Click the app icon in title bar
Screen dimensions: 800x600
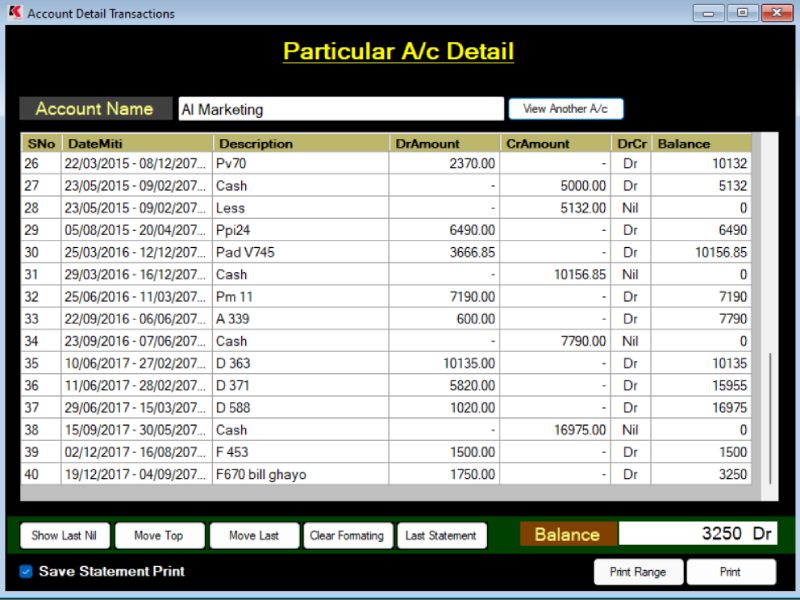tap(13, 13)
